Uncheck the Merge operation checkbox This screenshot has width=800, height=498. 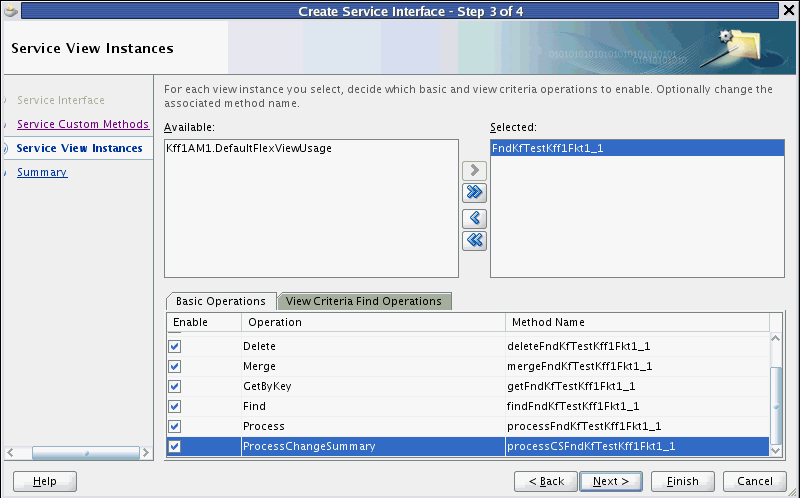pyautogui.click(x=174, y=366)
